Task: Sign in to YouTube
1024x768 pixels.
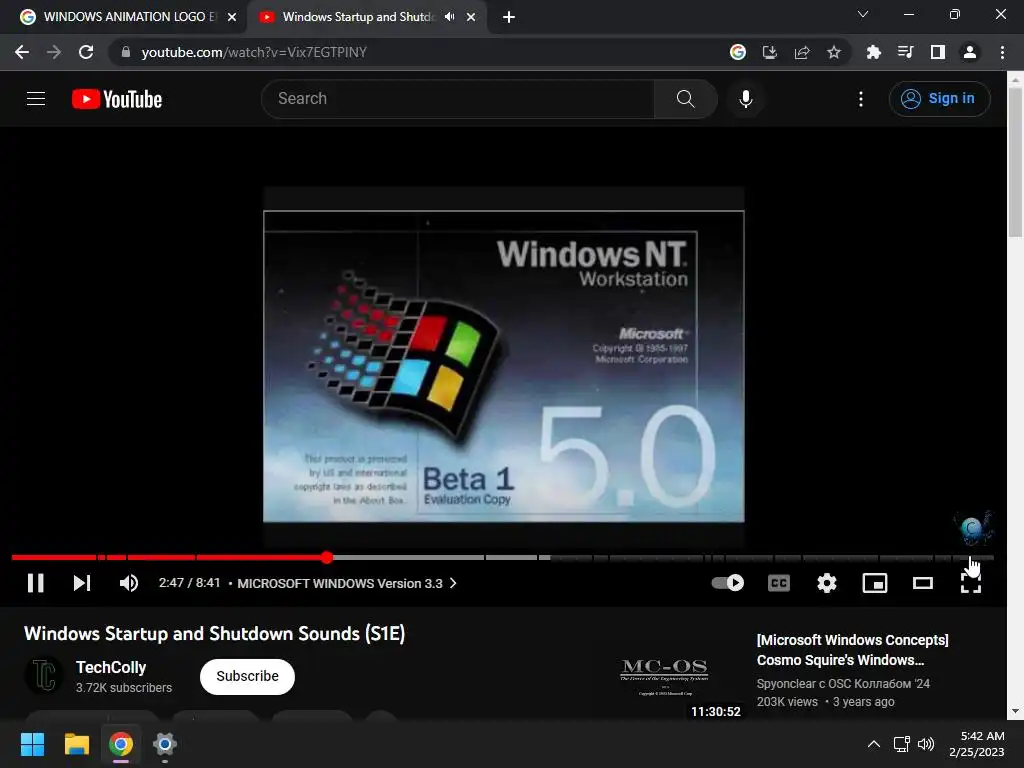Action: tap(939, 99)
